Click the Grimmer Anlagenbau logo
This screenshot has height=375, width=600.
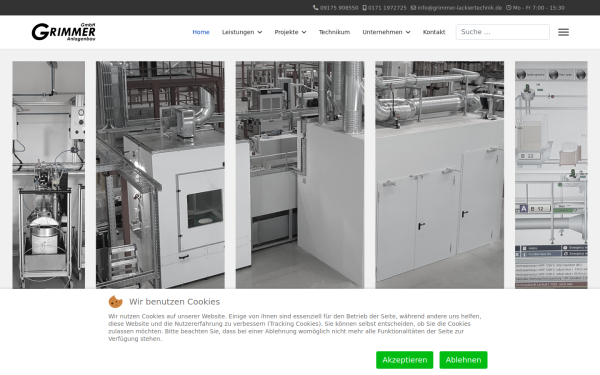[64, 32]
